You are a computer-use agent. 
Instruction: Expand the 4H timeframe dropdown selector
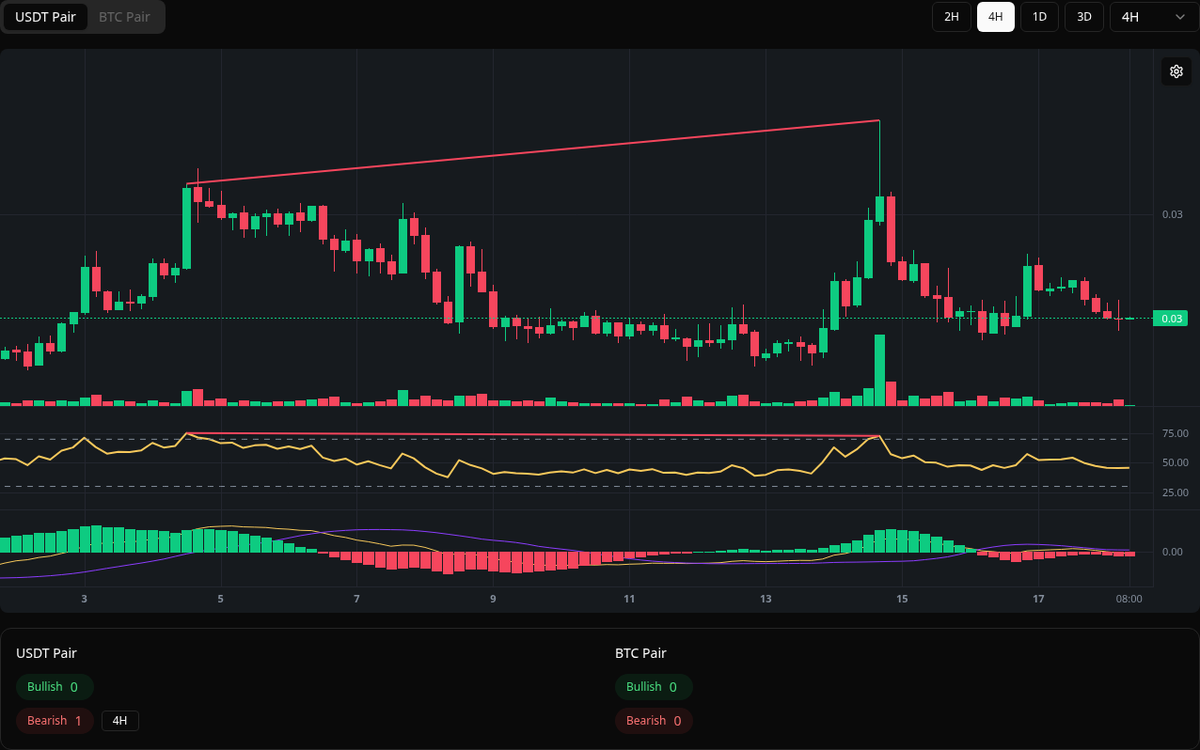click(1152, 17)
